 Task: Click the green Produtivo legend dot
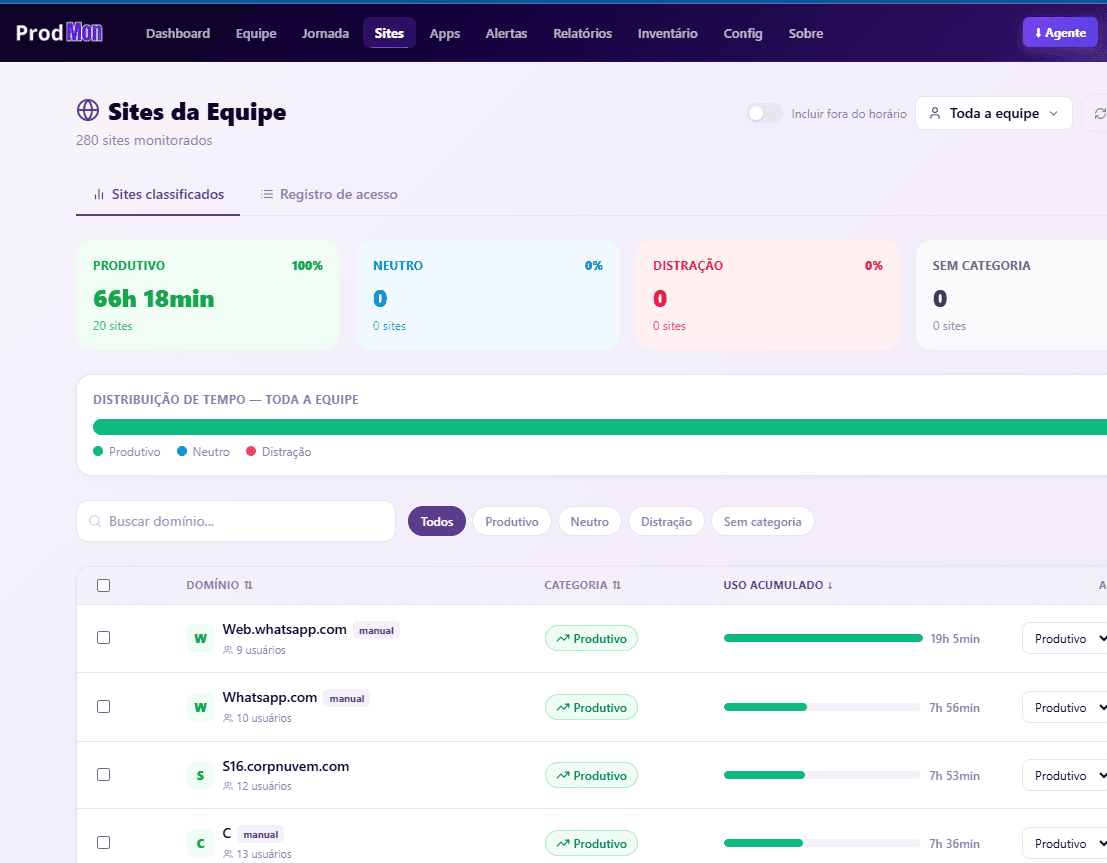98,451
